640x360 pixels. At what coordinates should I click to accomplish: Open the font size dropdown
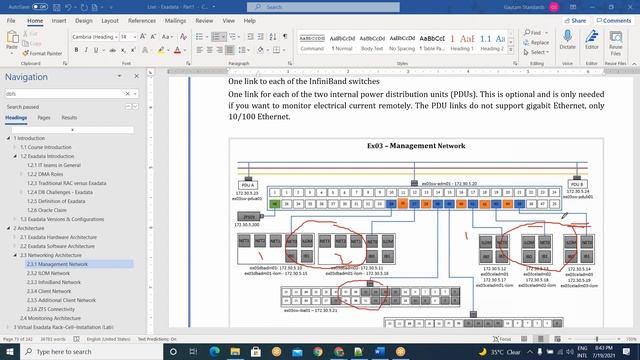pyautogui.click(x=134, y=37)
